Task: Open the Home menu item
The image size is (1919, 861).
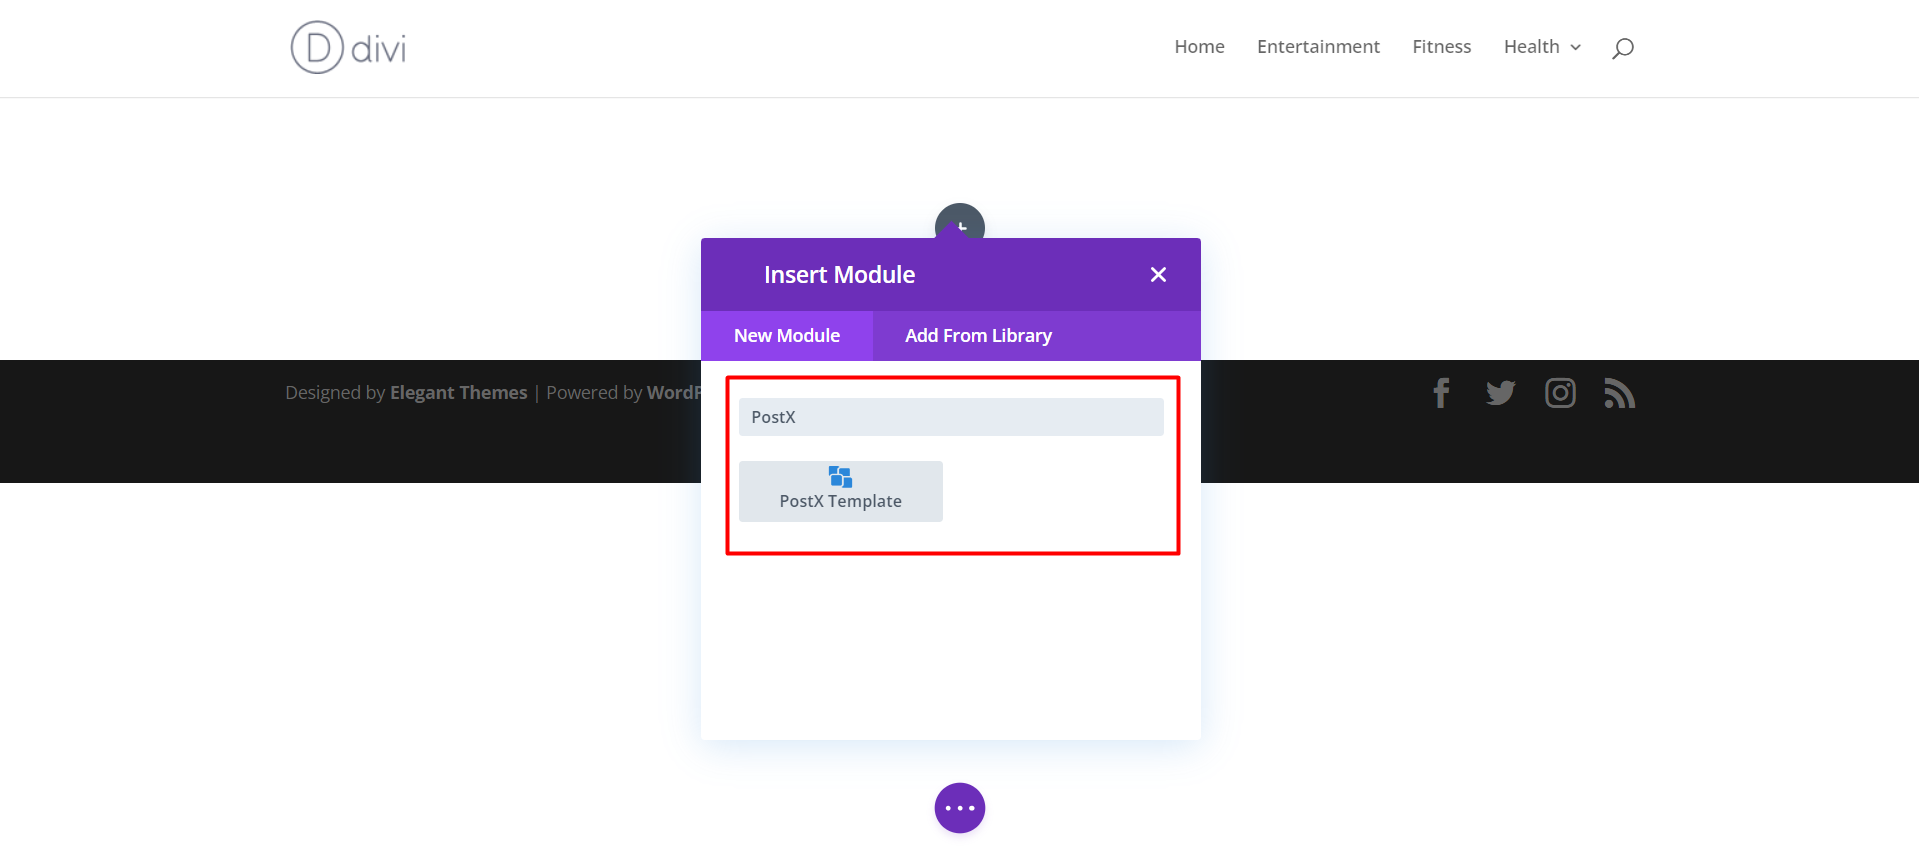Action: [x=1199, y=47]
